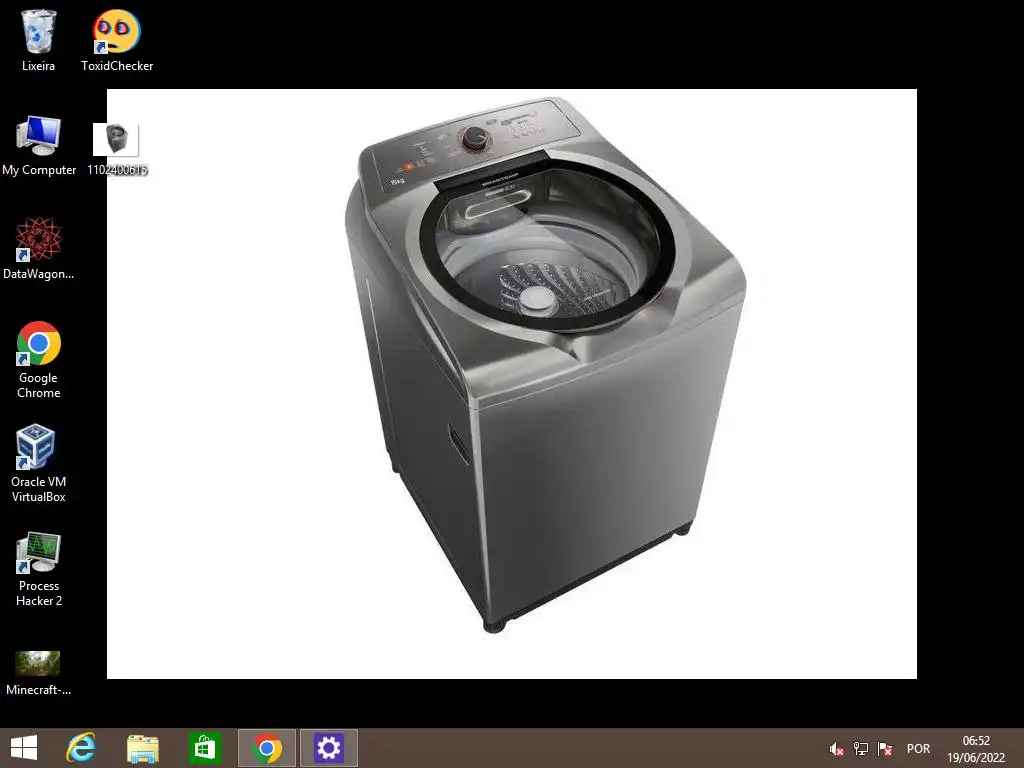
Task: Click the washing machine wallpaper image
Action: coord(512,384)
